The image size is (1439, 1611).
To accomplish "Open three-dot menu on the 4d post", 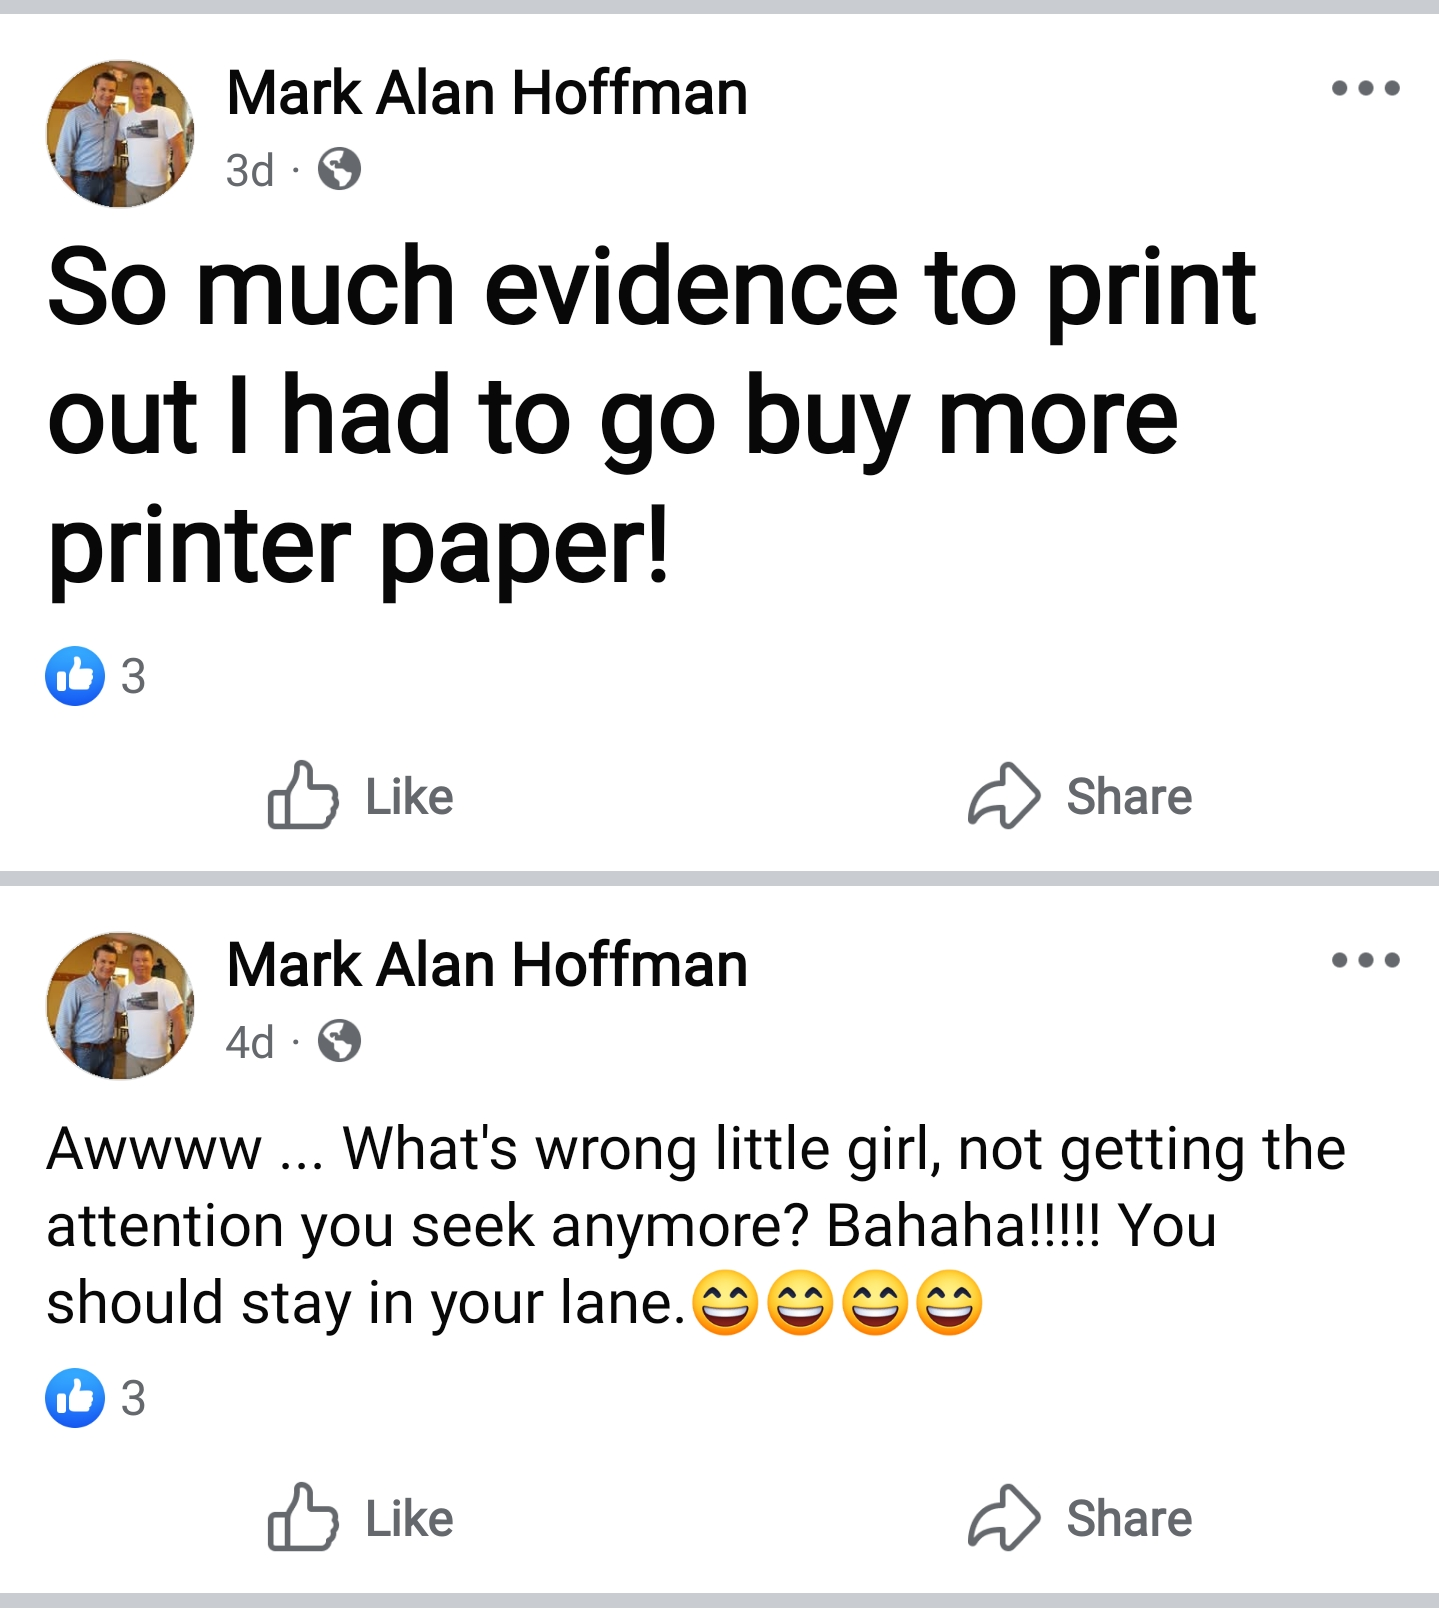I will point(1365,961).
